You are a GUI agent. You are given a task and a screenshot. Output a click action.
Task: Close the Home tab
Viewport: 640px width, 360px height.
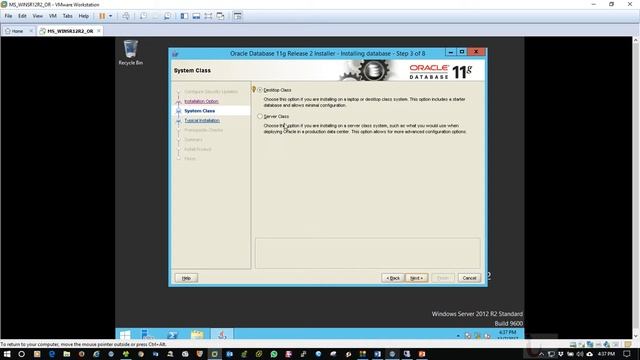tap(31, 31)
